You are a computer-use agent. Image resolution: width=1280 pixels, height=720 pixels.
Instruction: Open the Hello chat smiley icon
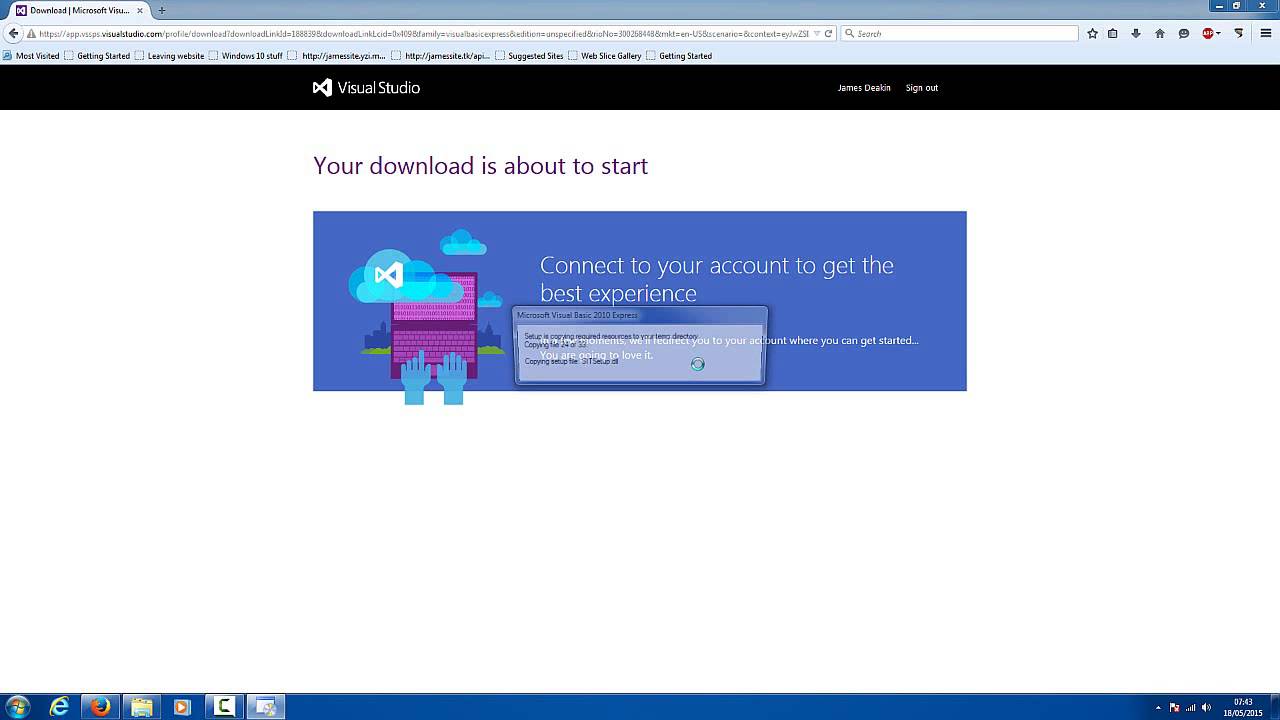[x=1184, y=33]
